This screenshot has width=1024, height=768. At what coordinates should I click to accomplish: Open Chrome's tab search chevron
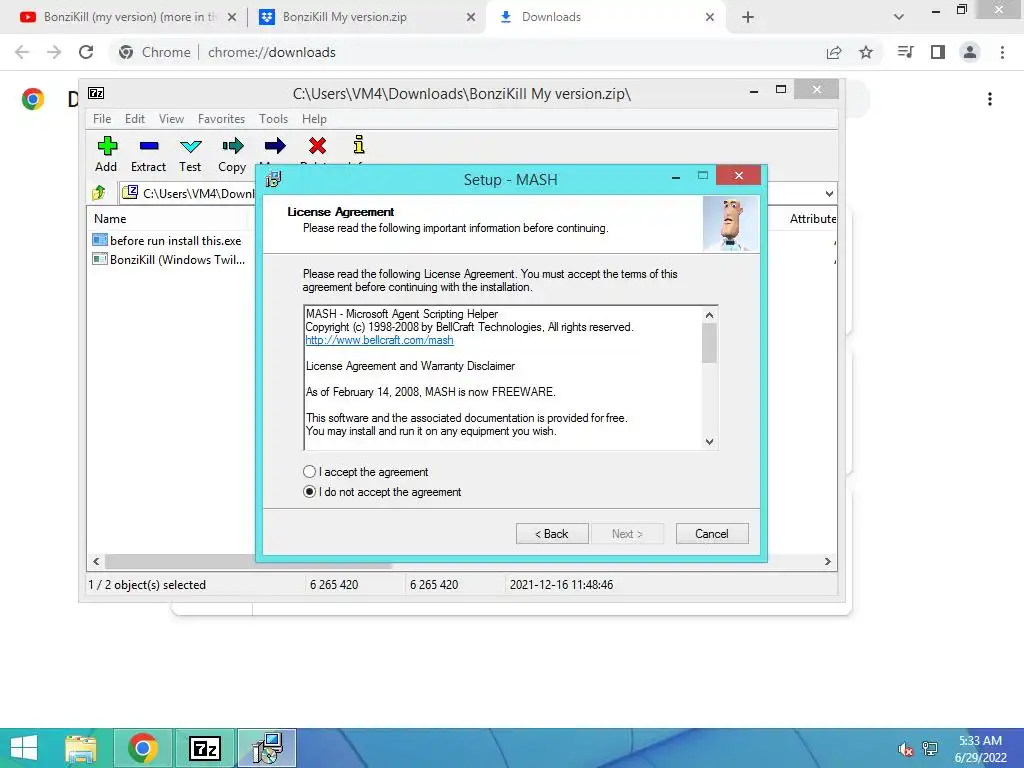pos(899,17)
